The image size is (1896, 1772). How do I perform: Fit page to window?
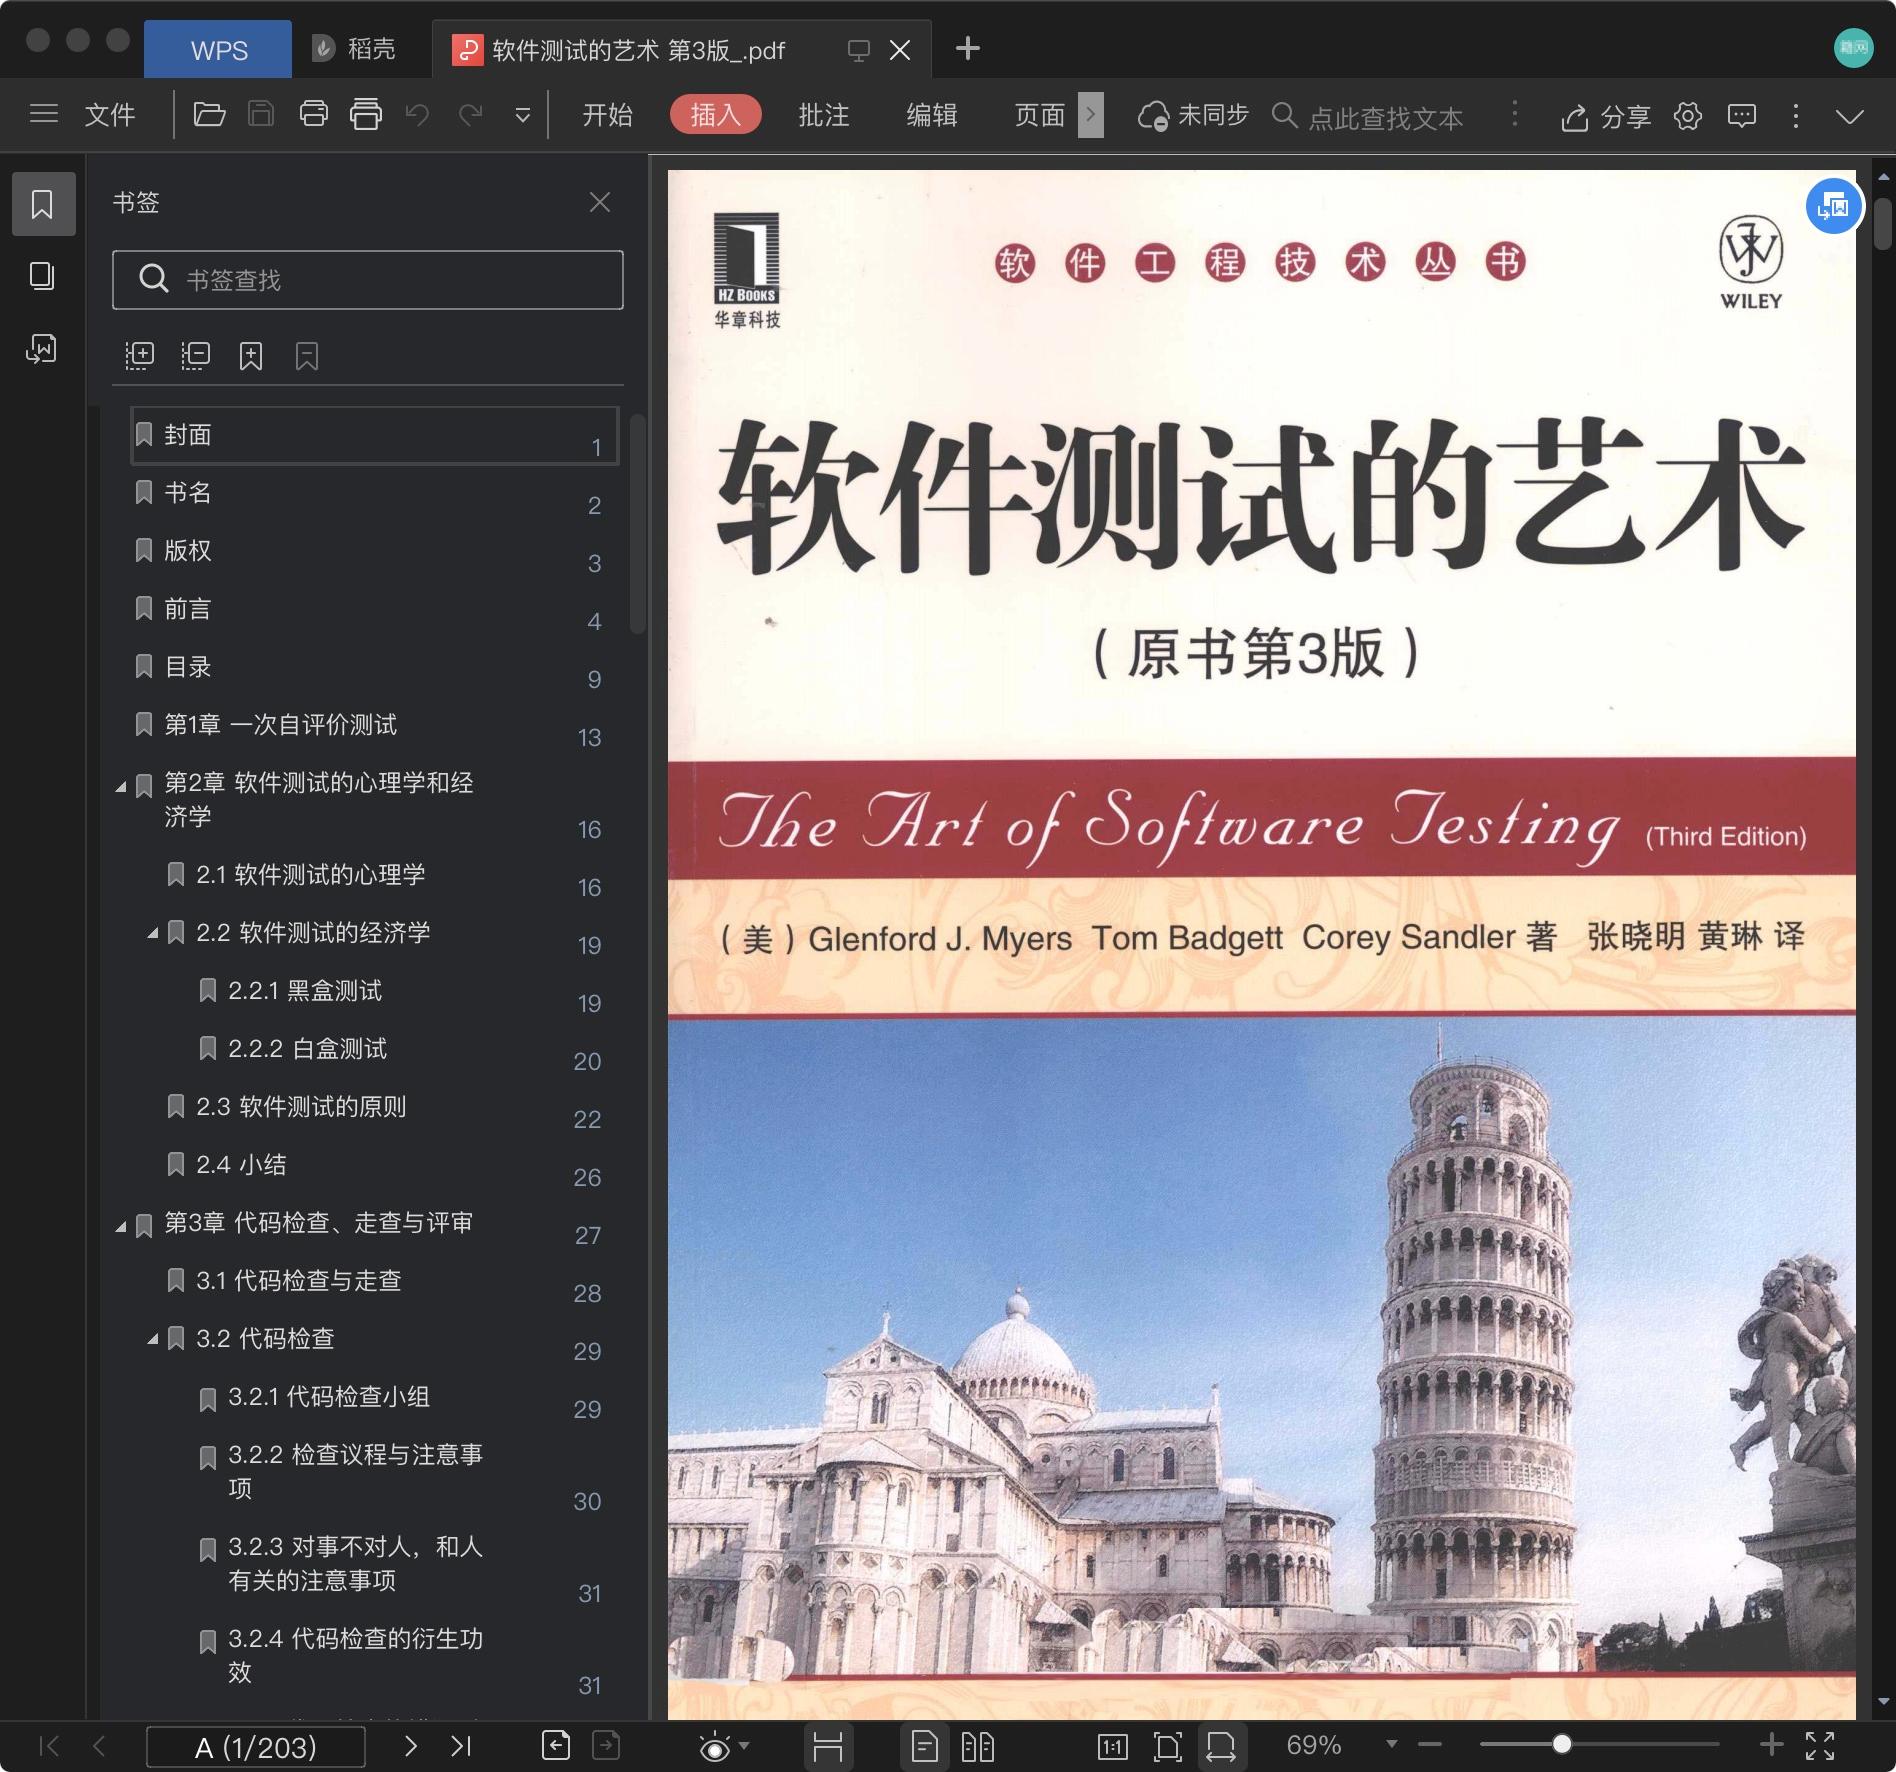coord(1167,1746)
